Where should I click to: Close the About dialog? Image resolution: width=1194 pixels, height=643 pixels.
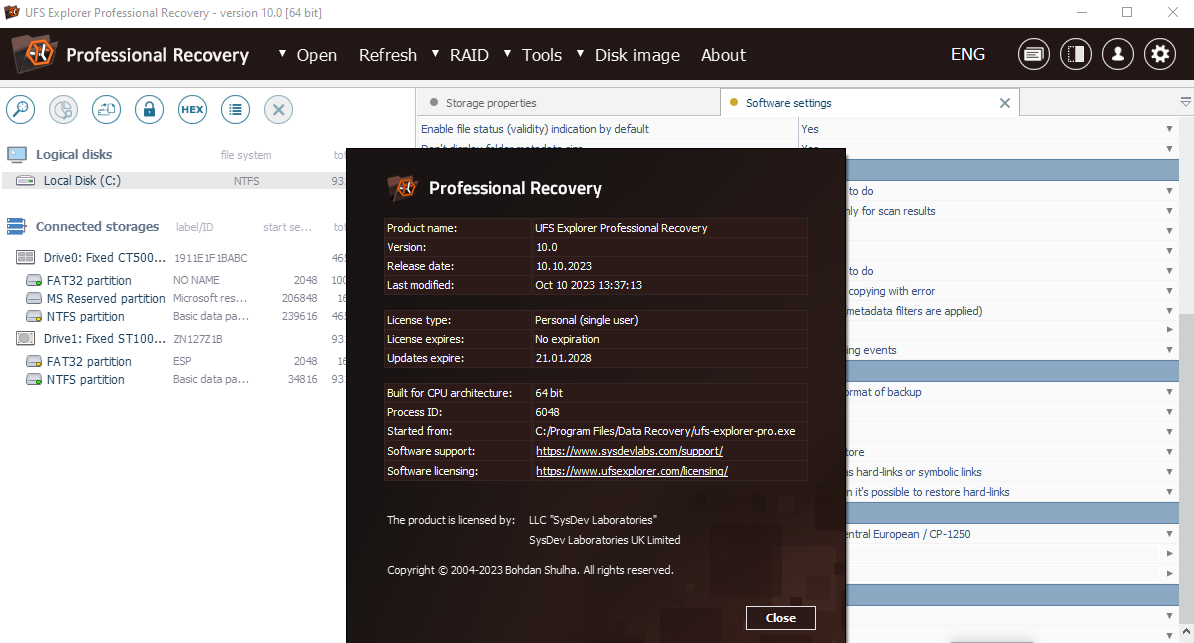[781, 618]
